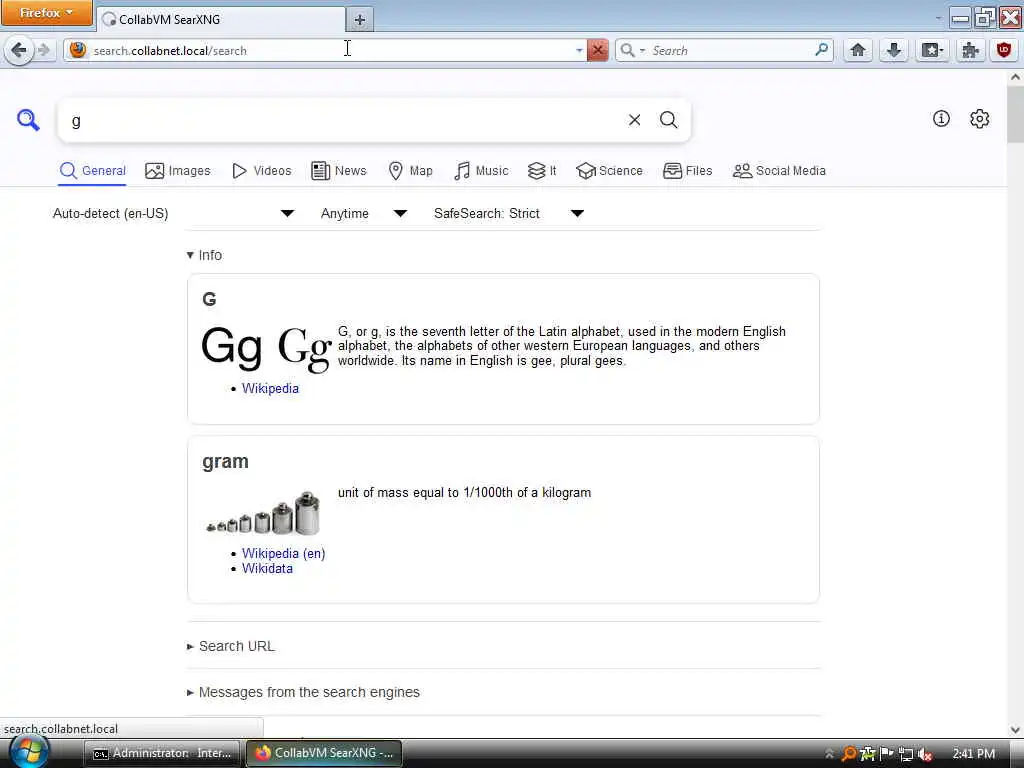Viewport: 1024px width, 768px height.
Task: Open the preferences gear icon
Action: point(979,119)
